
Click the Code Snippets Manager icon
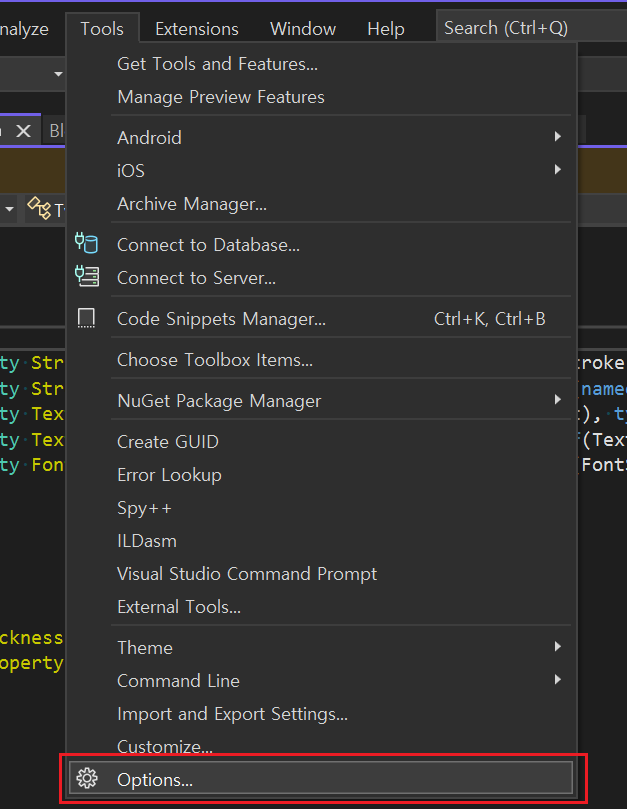click(86, 318)
